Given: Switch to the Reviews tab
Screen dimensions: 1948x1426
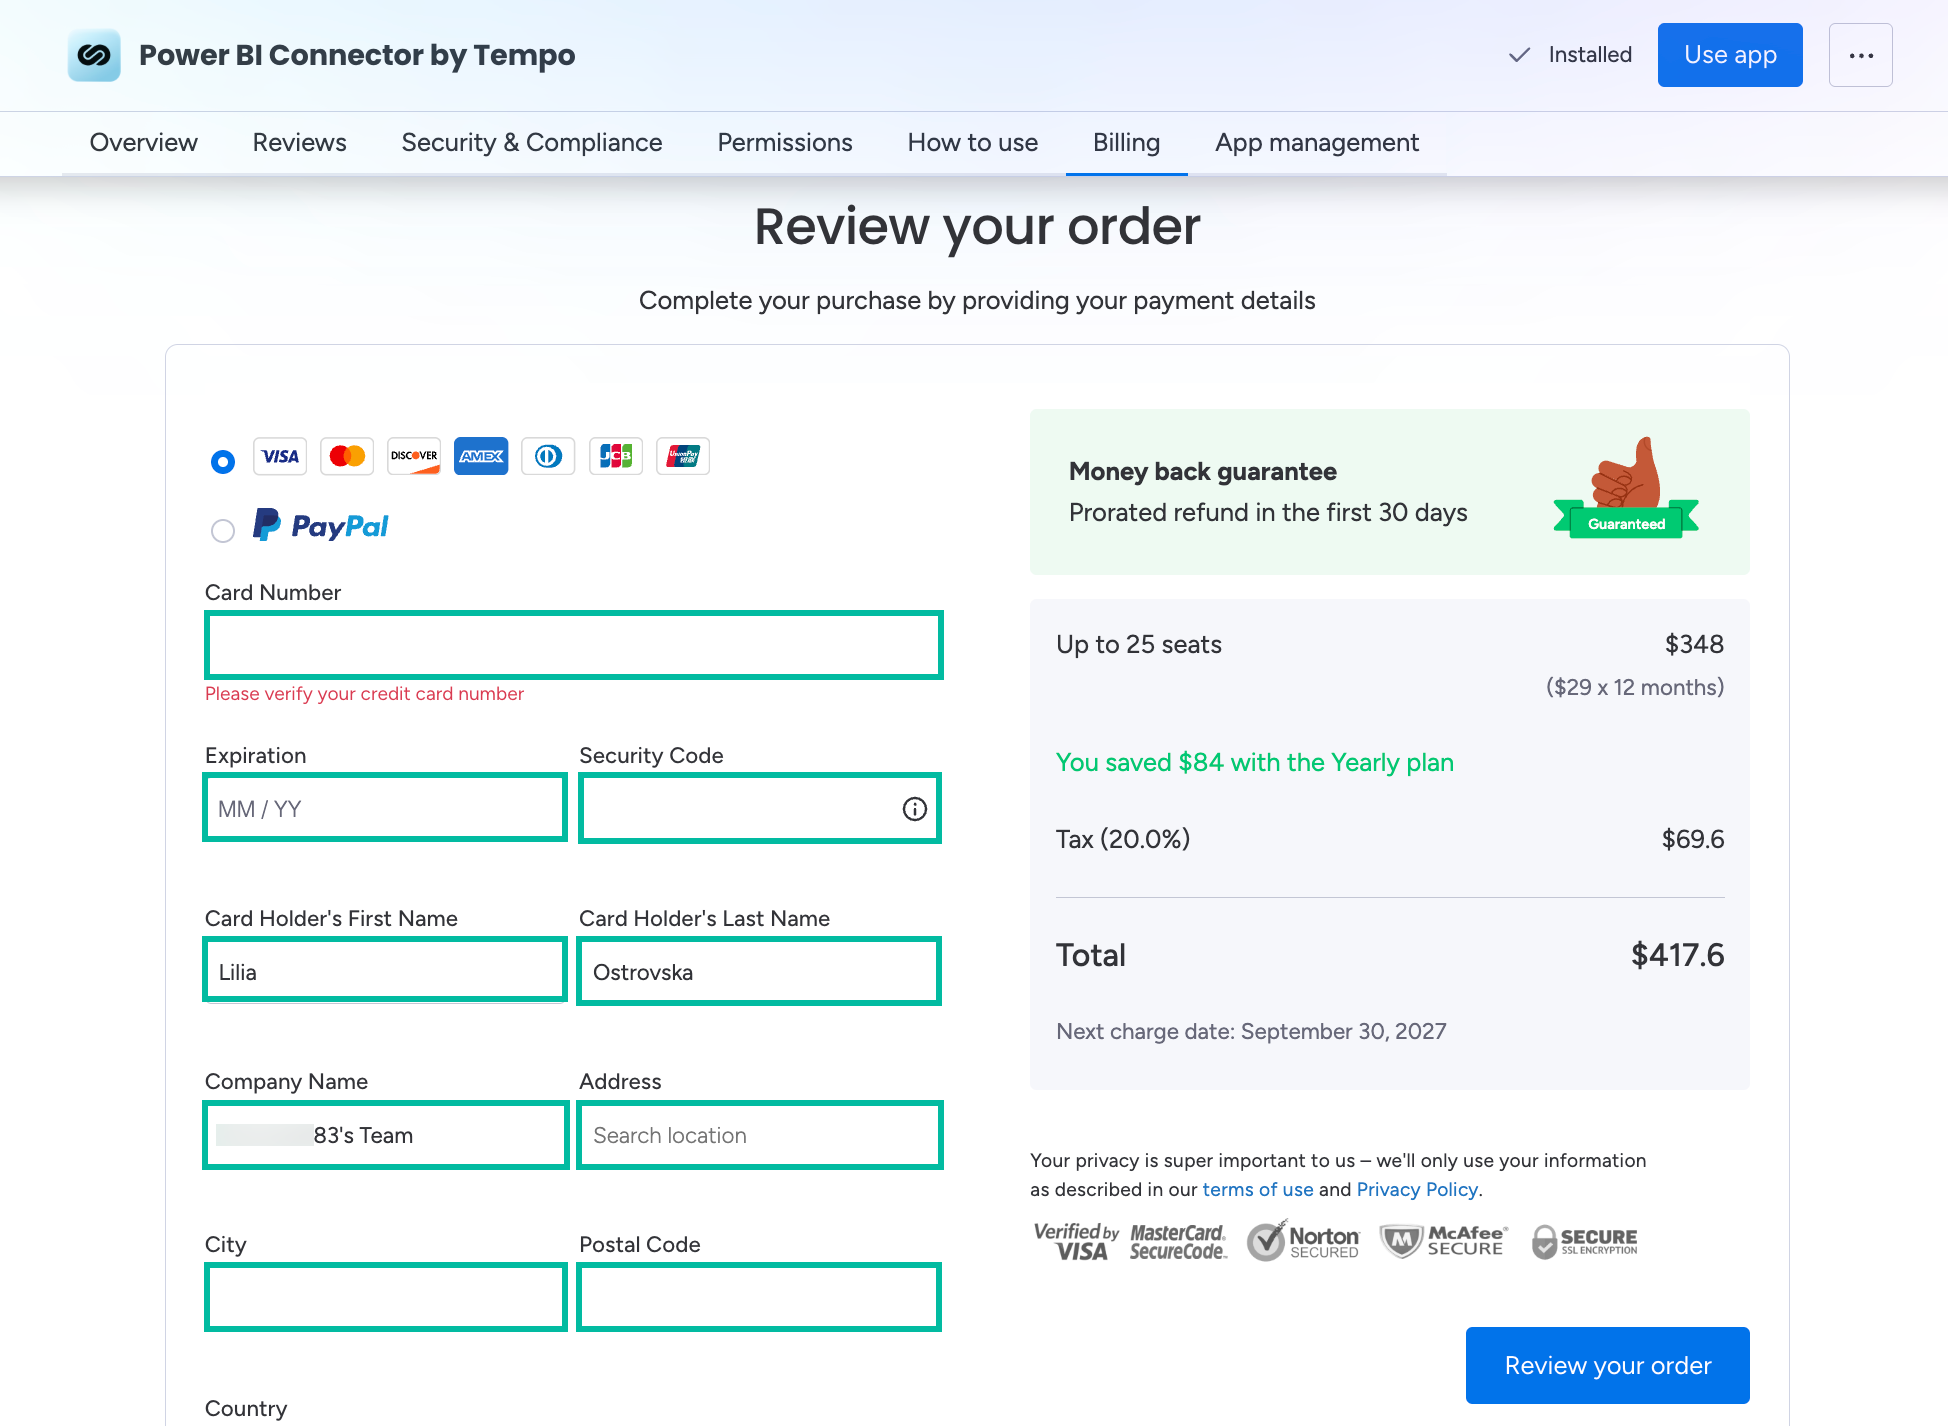Looking at the screenshot, I should tap(299, 143).
